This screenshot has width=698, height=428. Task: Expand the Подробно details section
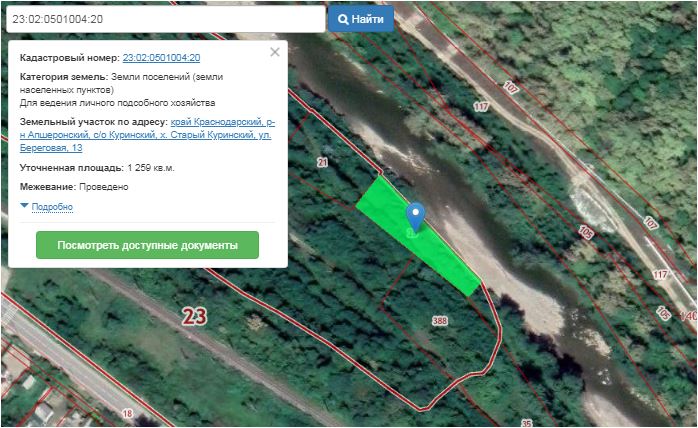tap(52, 207)
